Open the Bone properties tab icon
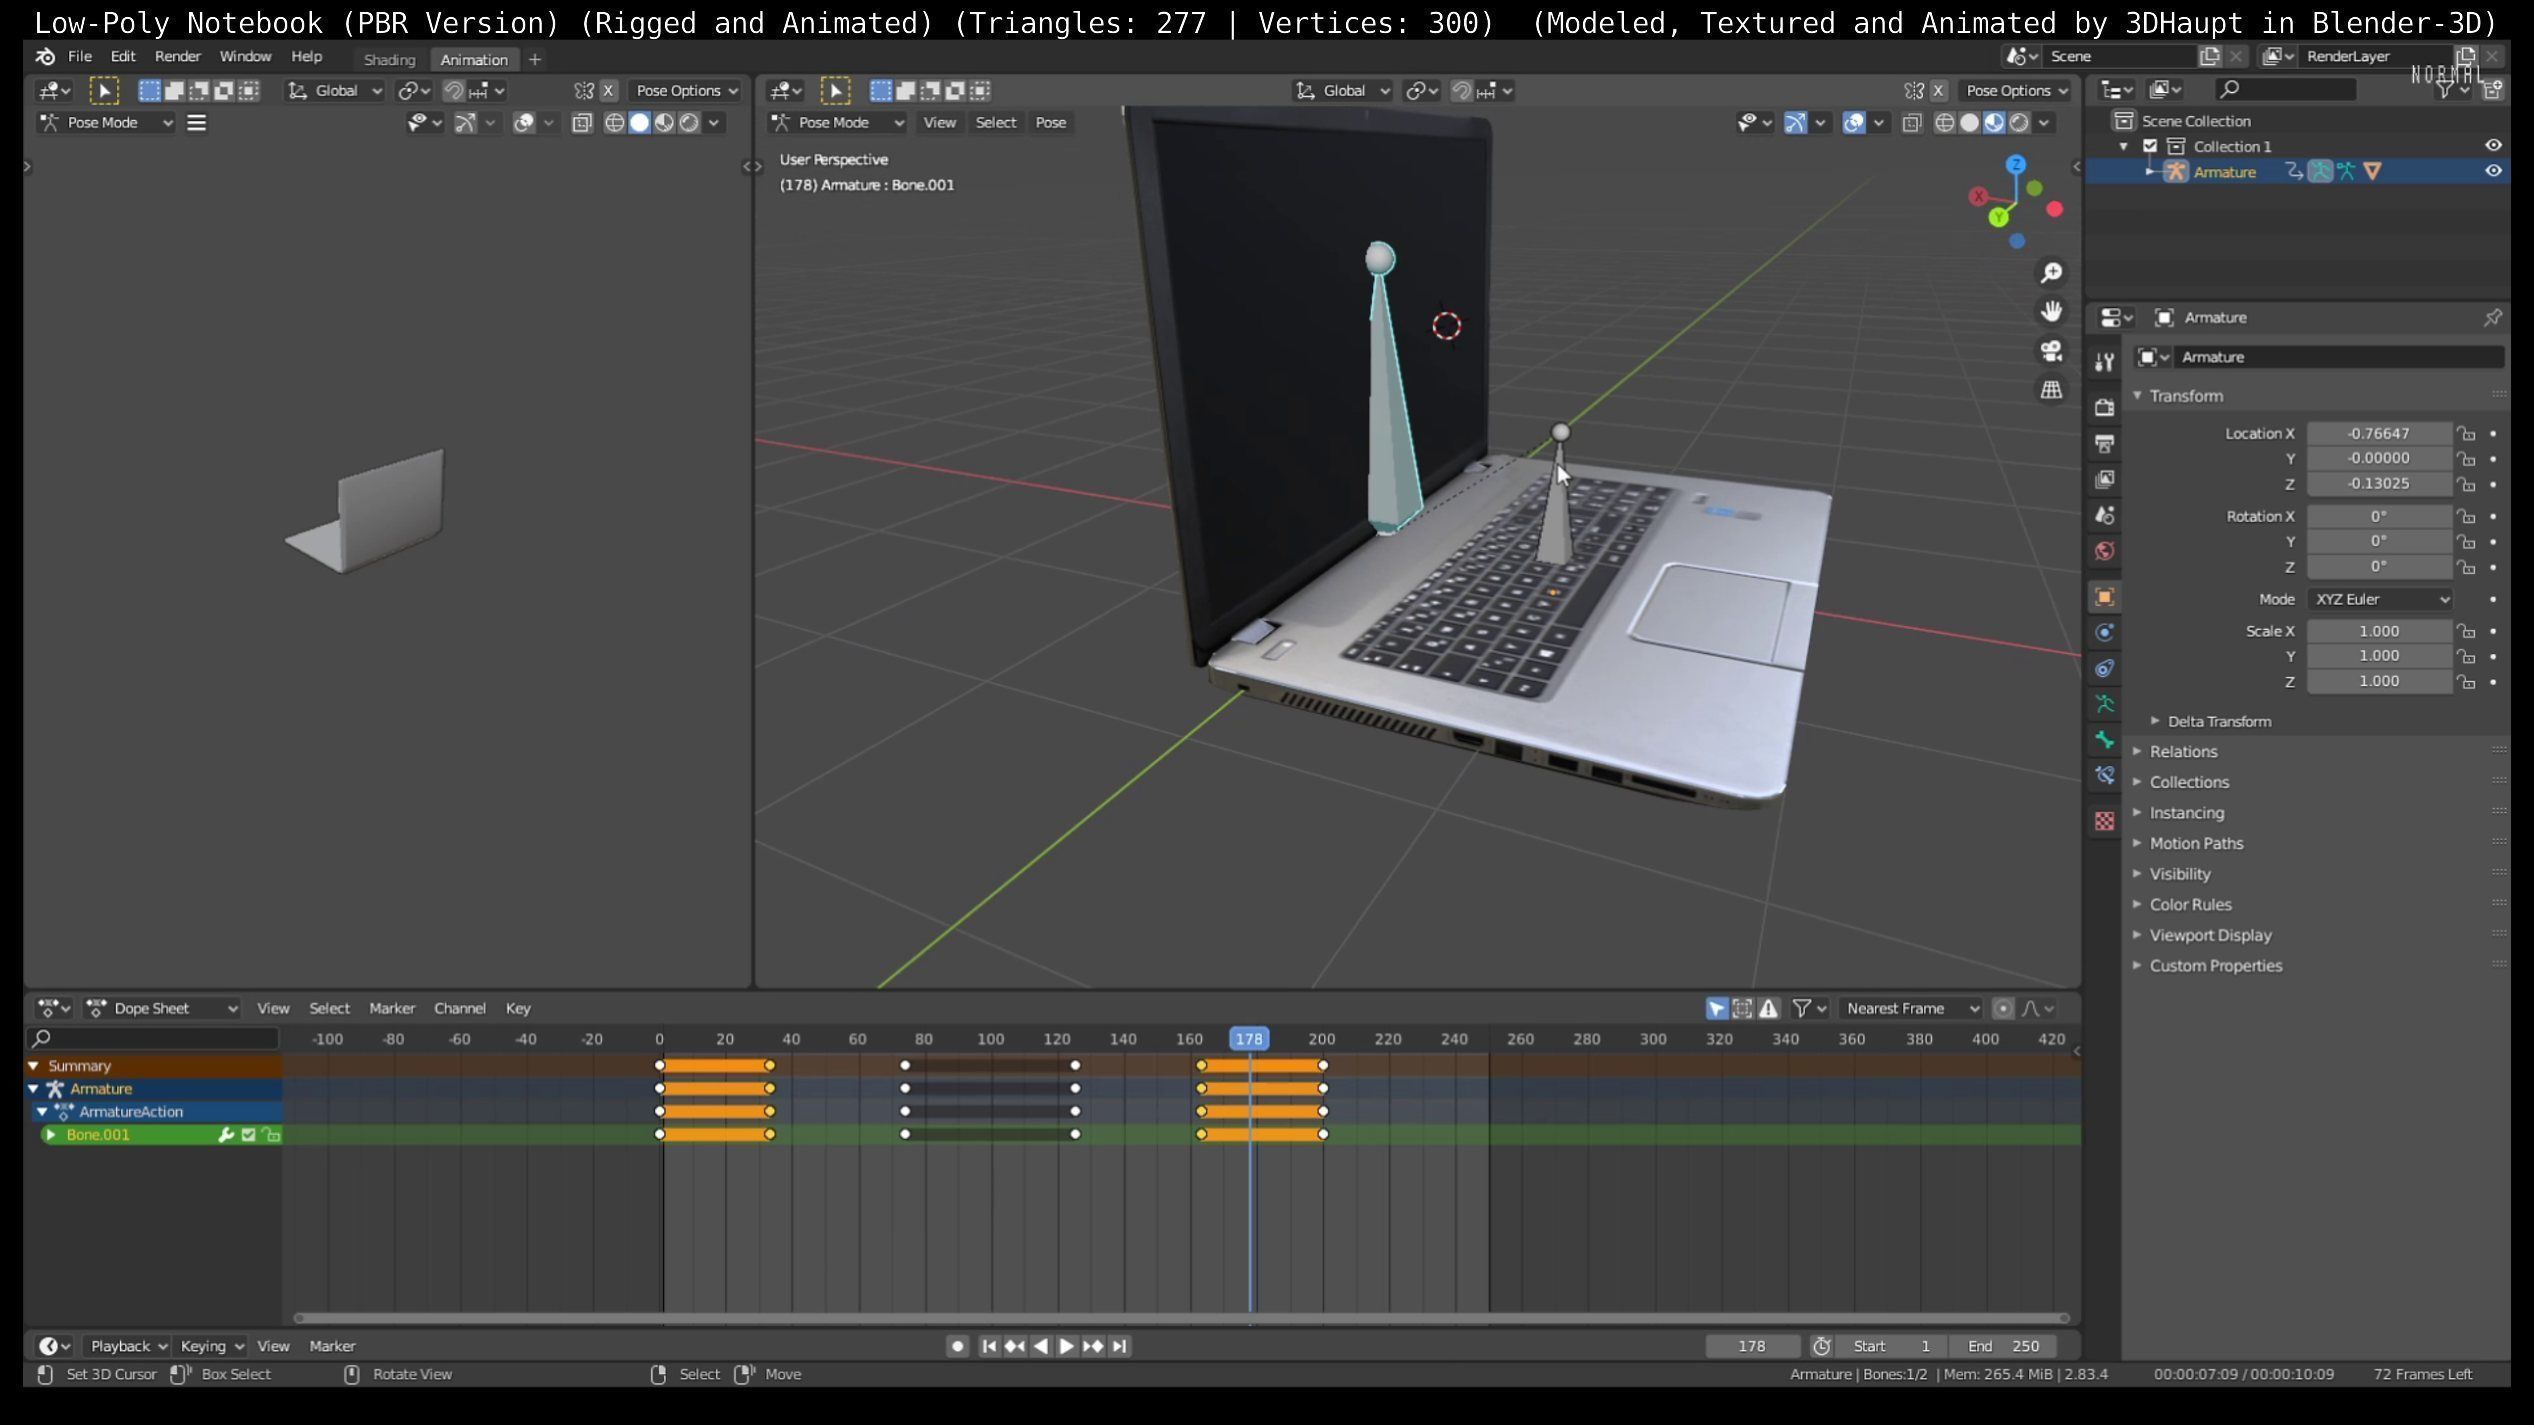 [x=2104, y=740]
